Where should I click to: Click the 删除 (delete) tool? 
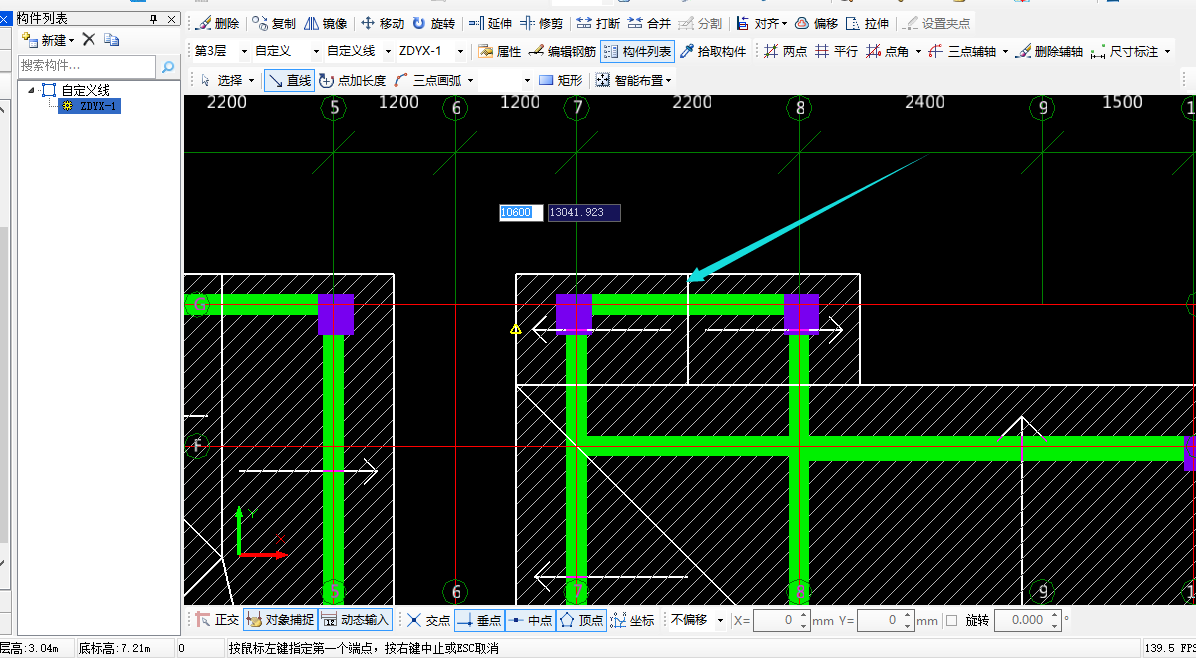[217, 24]
